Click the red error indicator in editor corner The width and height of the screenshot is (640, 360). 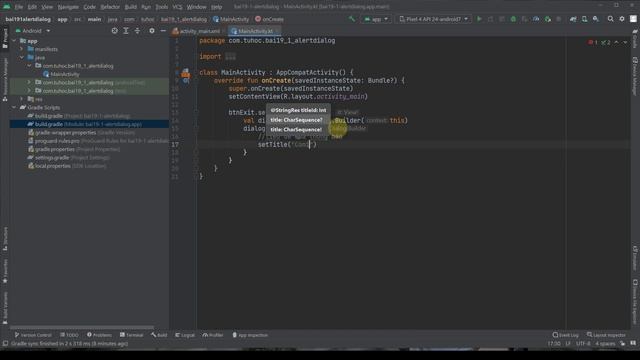point(593,42)
